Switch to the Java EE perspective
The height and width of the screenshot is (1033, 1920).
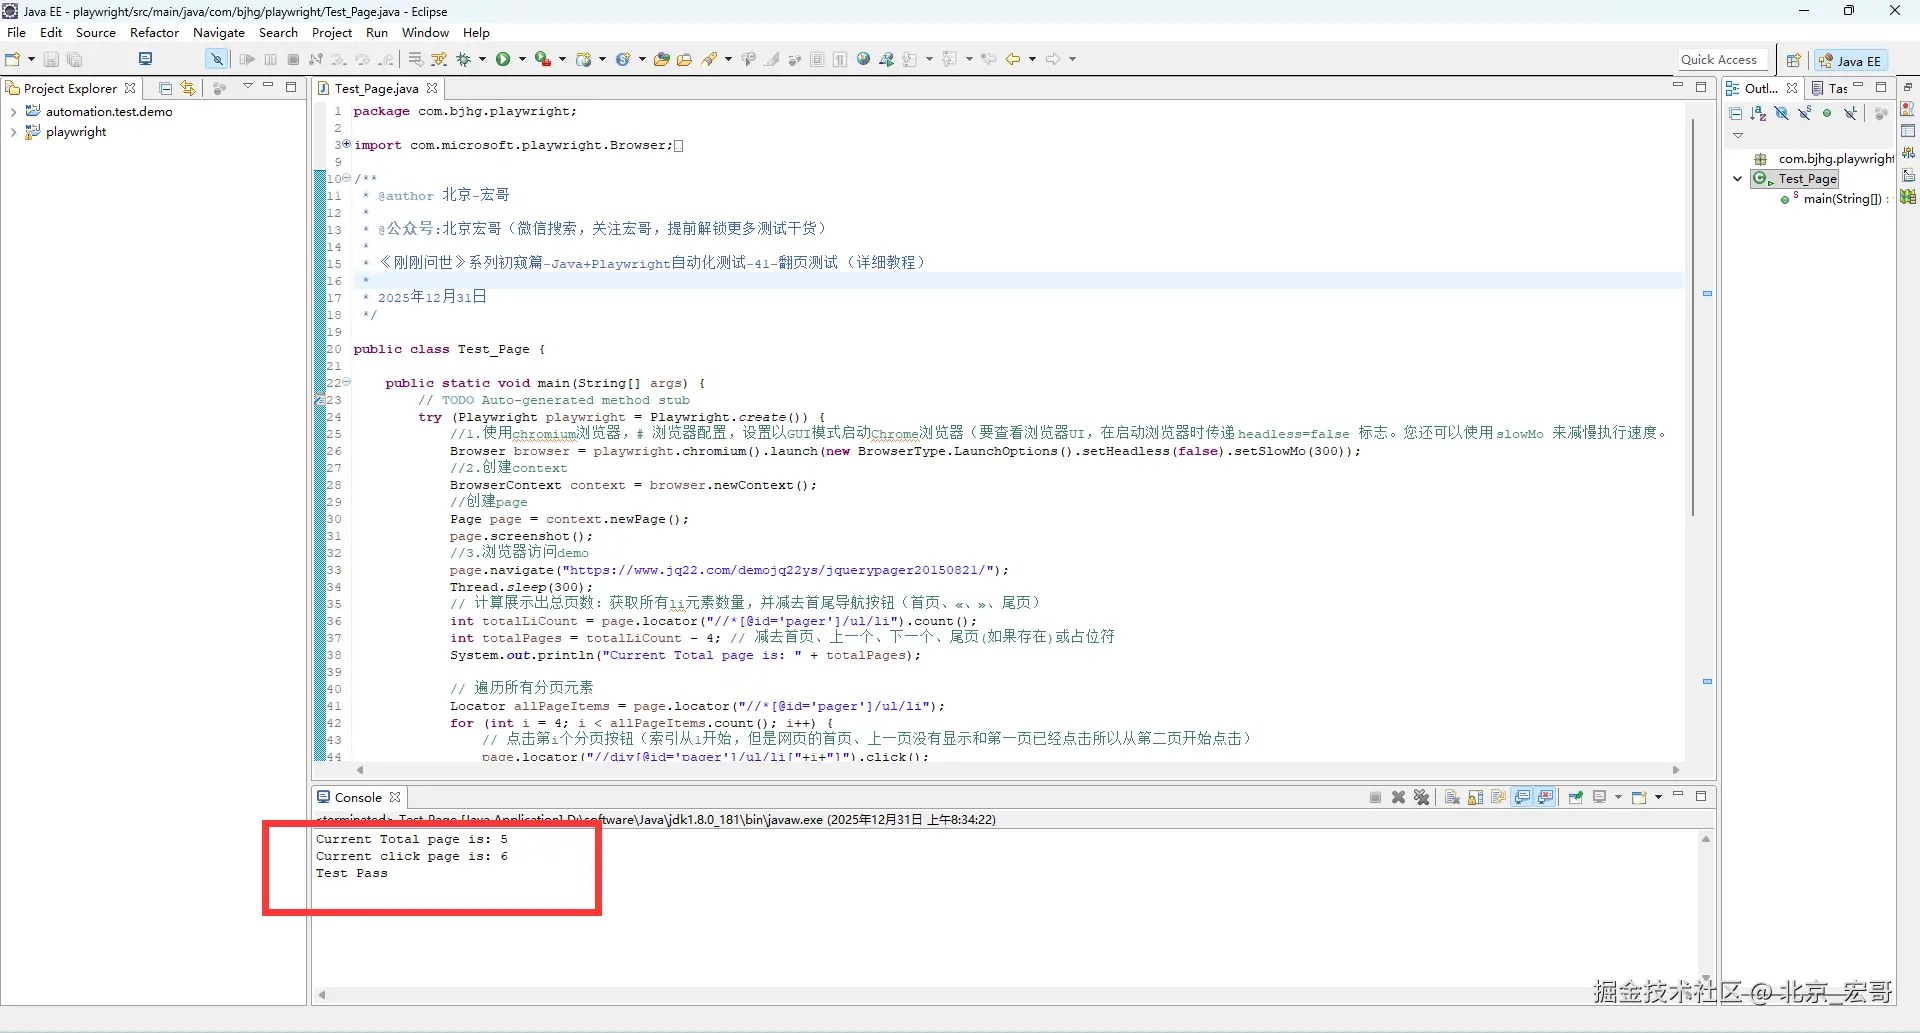(x=1851, y=61)
